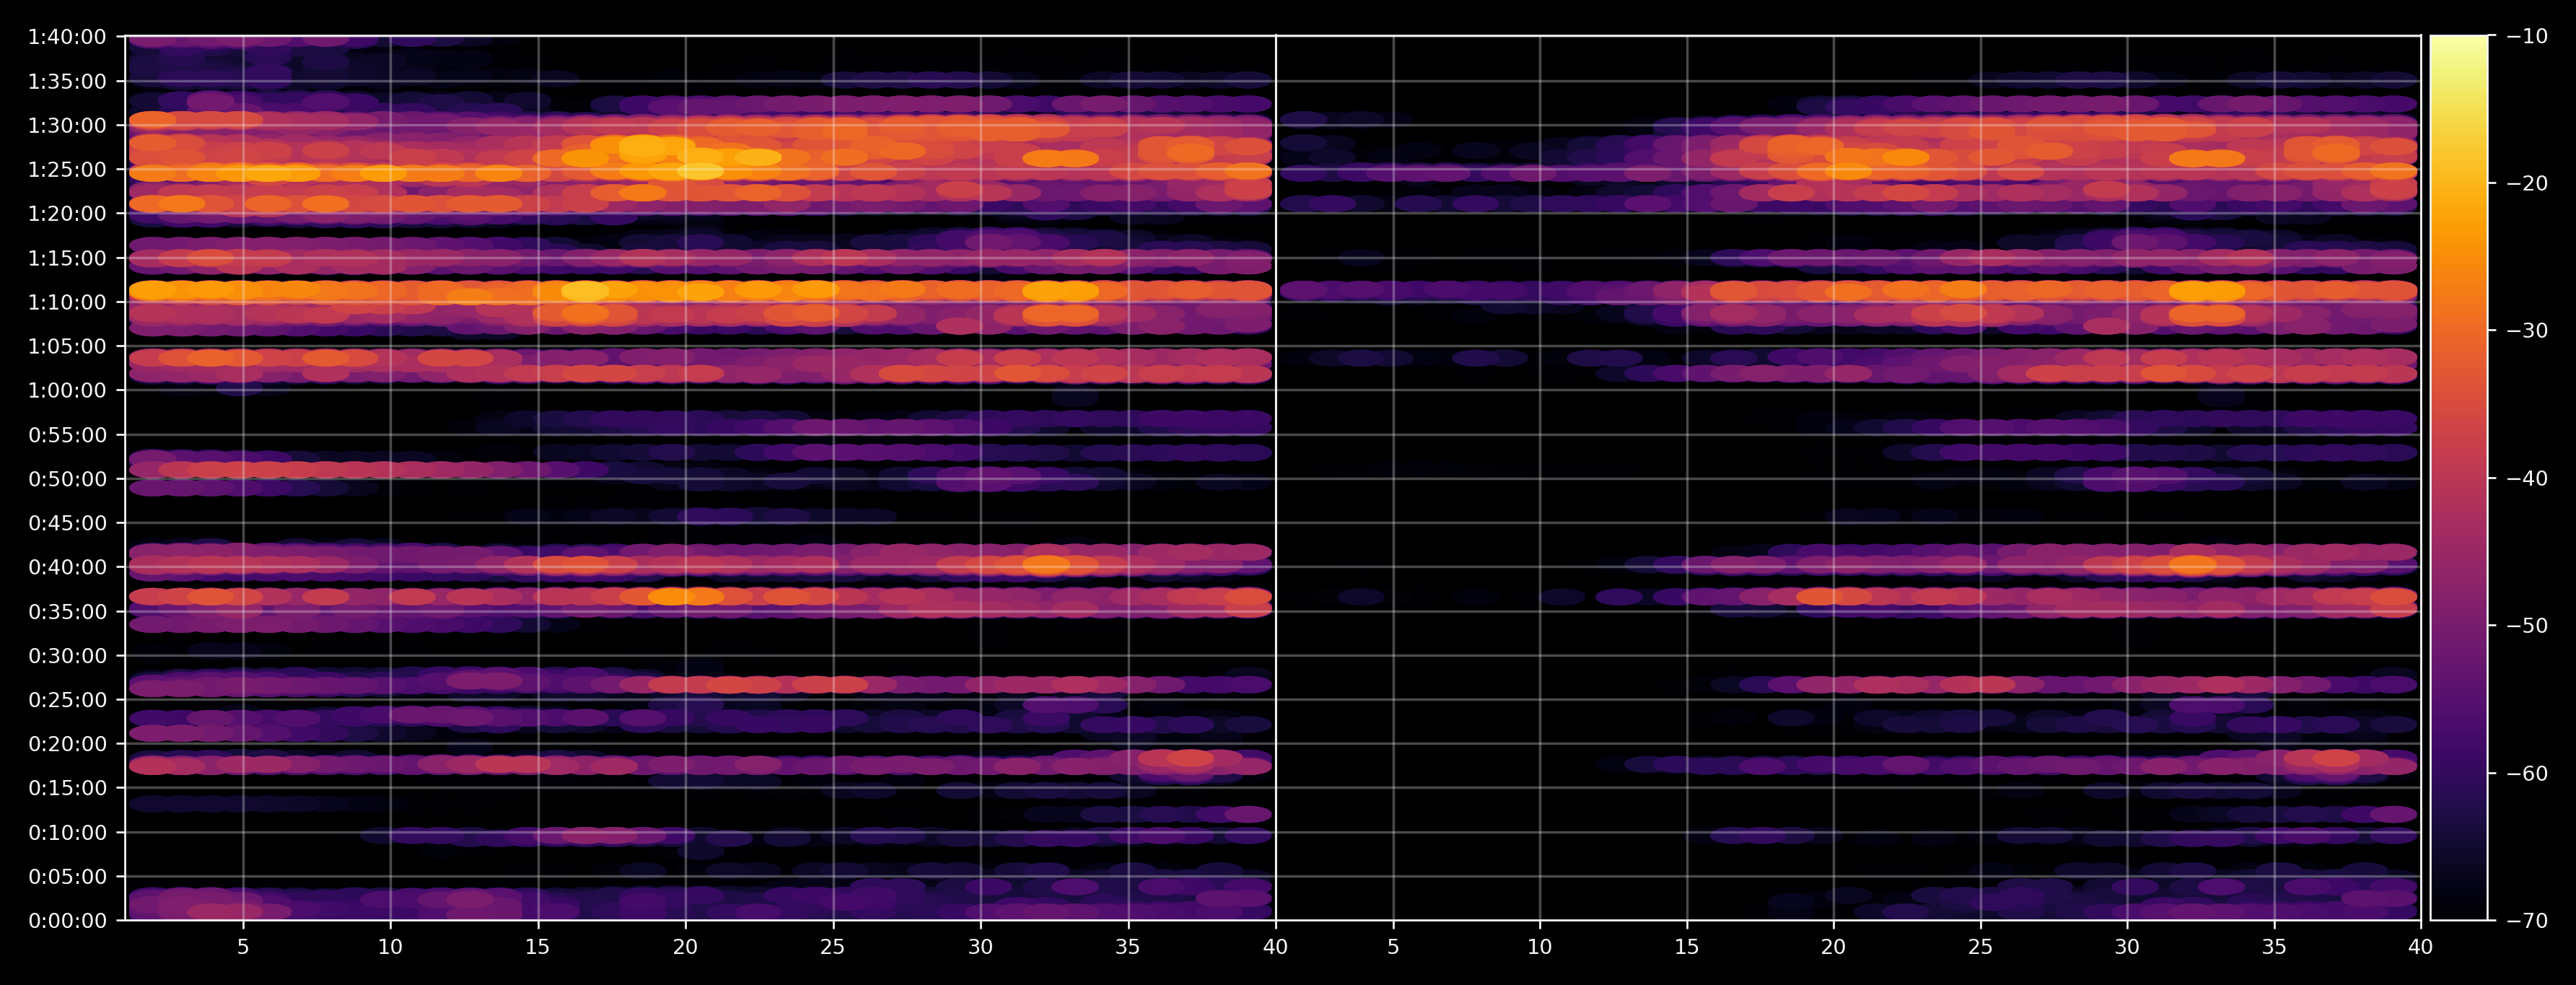Screen dimensions: 2576x985
Task: Choose the 1:05:00 y-axis tick label
Action: click(x=67, y=346)
